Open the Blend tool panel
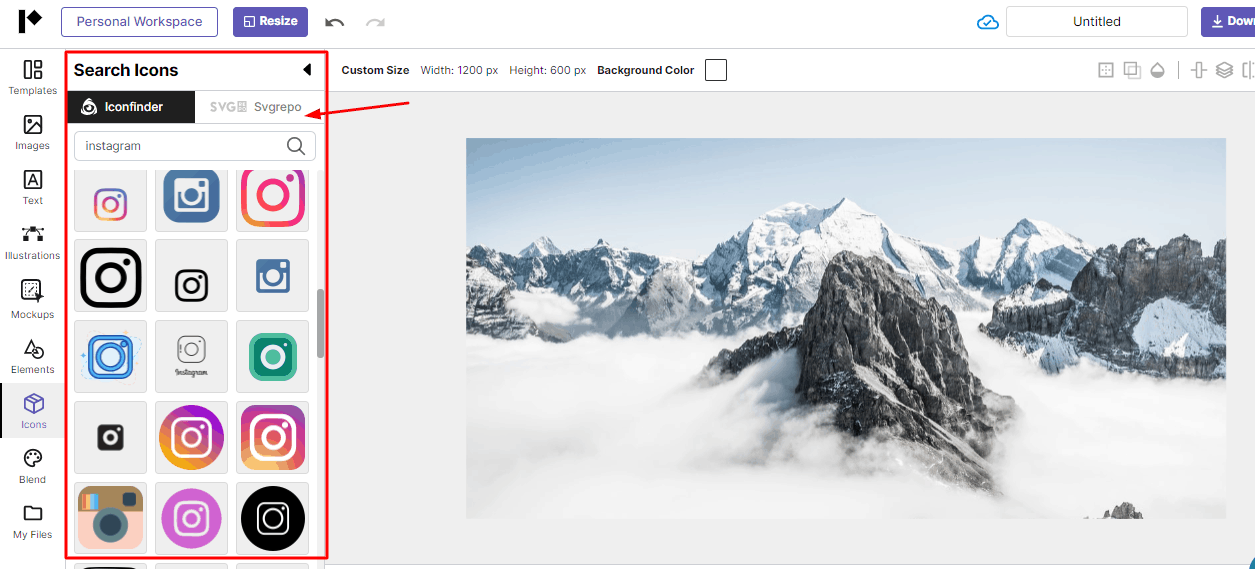Screen dimensions: 1255x569 32,466
